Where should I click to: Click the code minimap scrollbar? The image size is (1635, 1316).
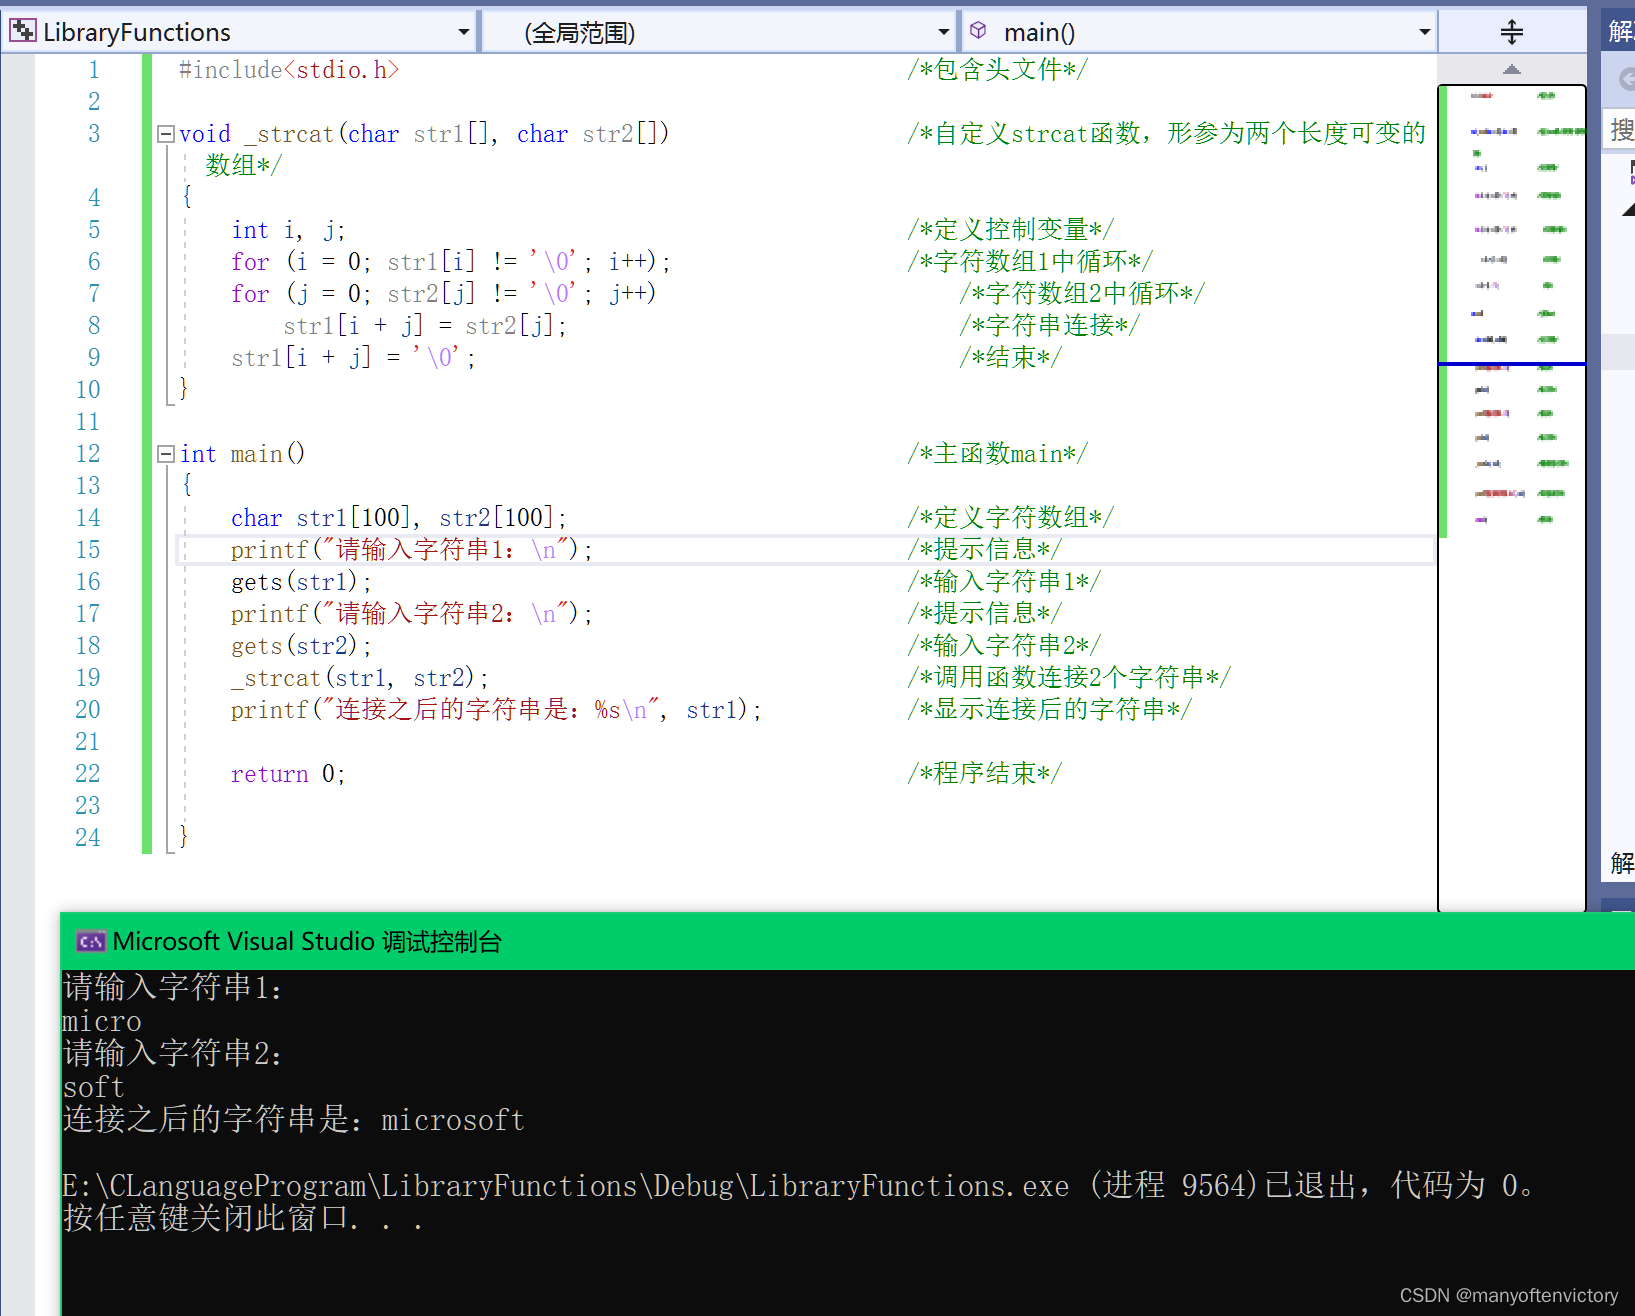click(1512, 498)
